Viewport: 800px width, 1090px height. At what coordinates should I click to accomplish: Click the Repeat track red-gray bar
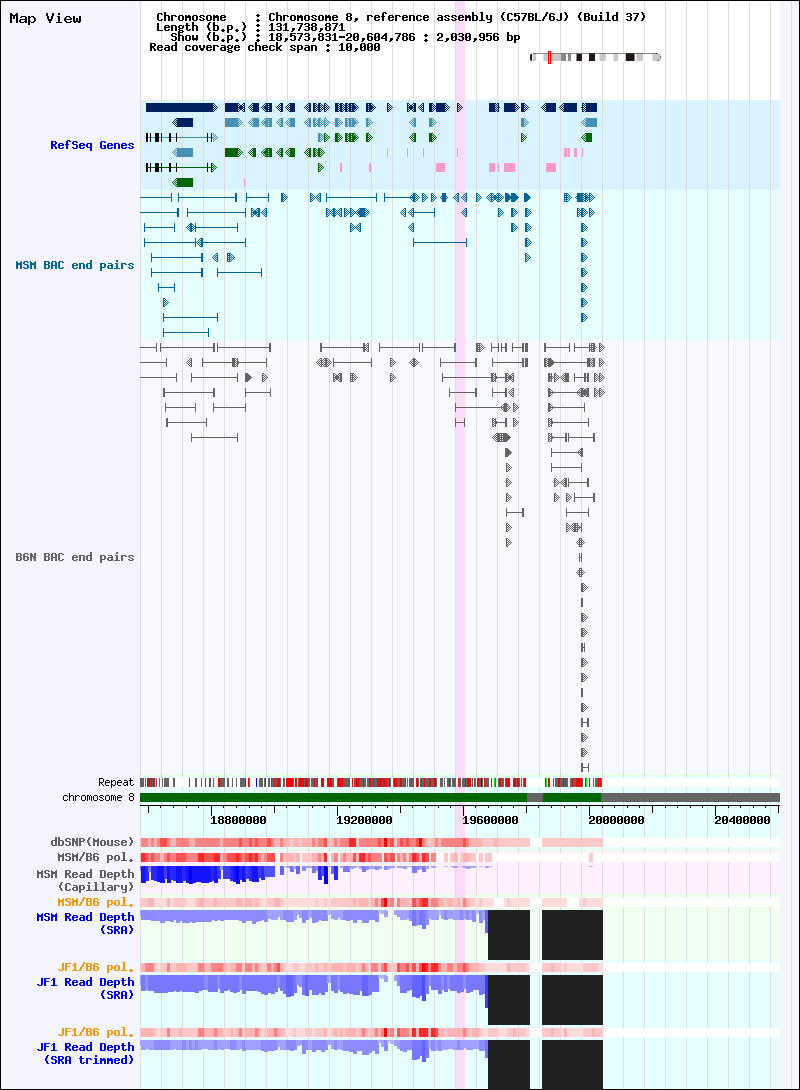370,782
